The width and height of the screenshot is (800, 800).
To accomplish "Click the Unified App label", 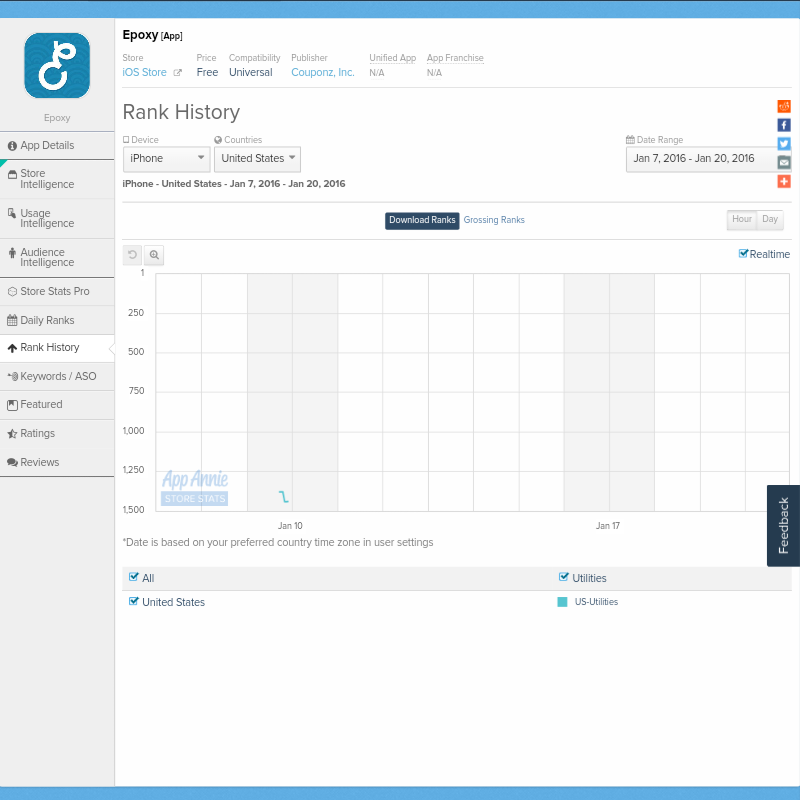I will click(x=392, y=58).
